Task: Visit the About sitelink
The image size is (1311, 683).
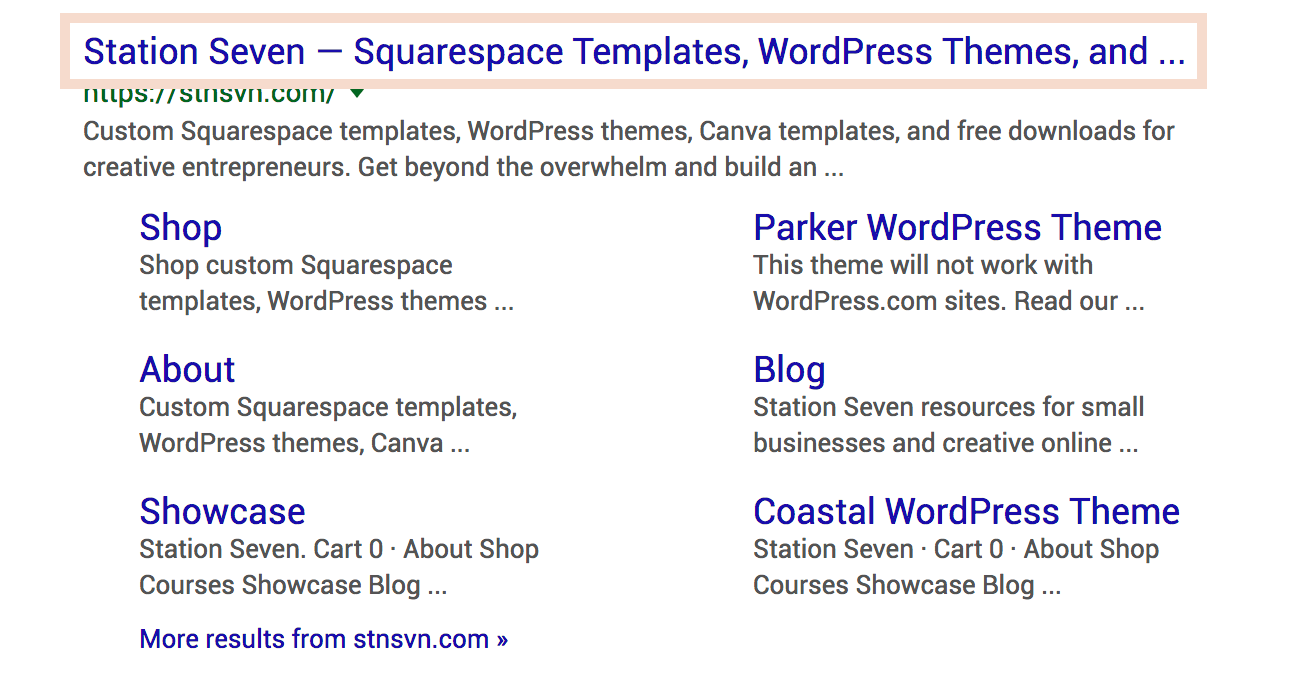Action: pos(187,370)
